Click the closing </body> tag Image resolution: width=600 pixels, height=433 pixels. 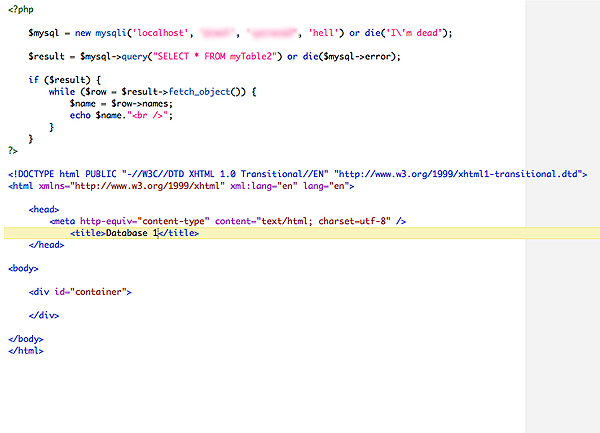pos(26,339)
